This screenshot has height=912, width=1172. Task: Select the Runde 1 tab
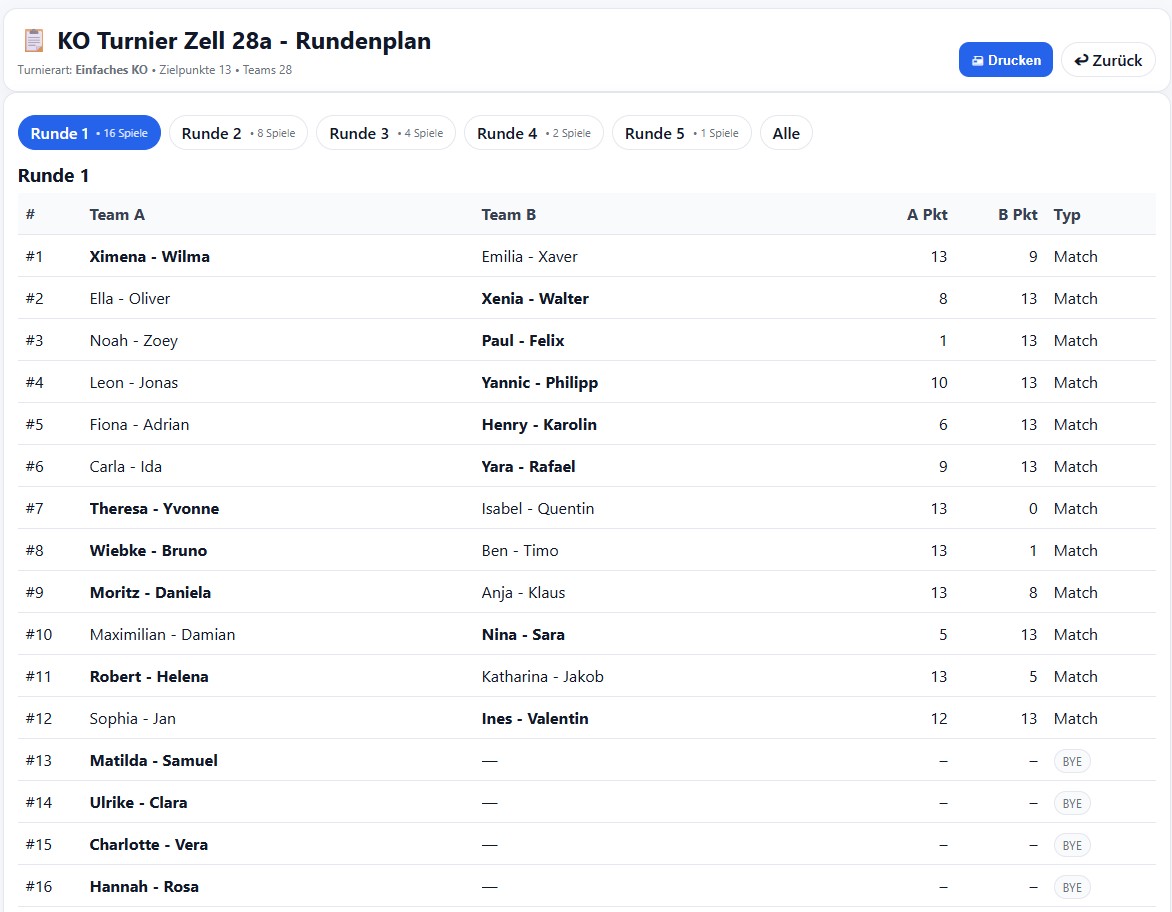coord(89,133)
